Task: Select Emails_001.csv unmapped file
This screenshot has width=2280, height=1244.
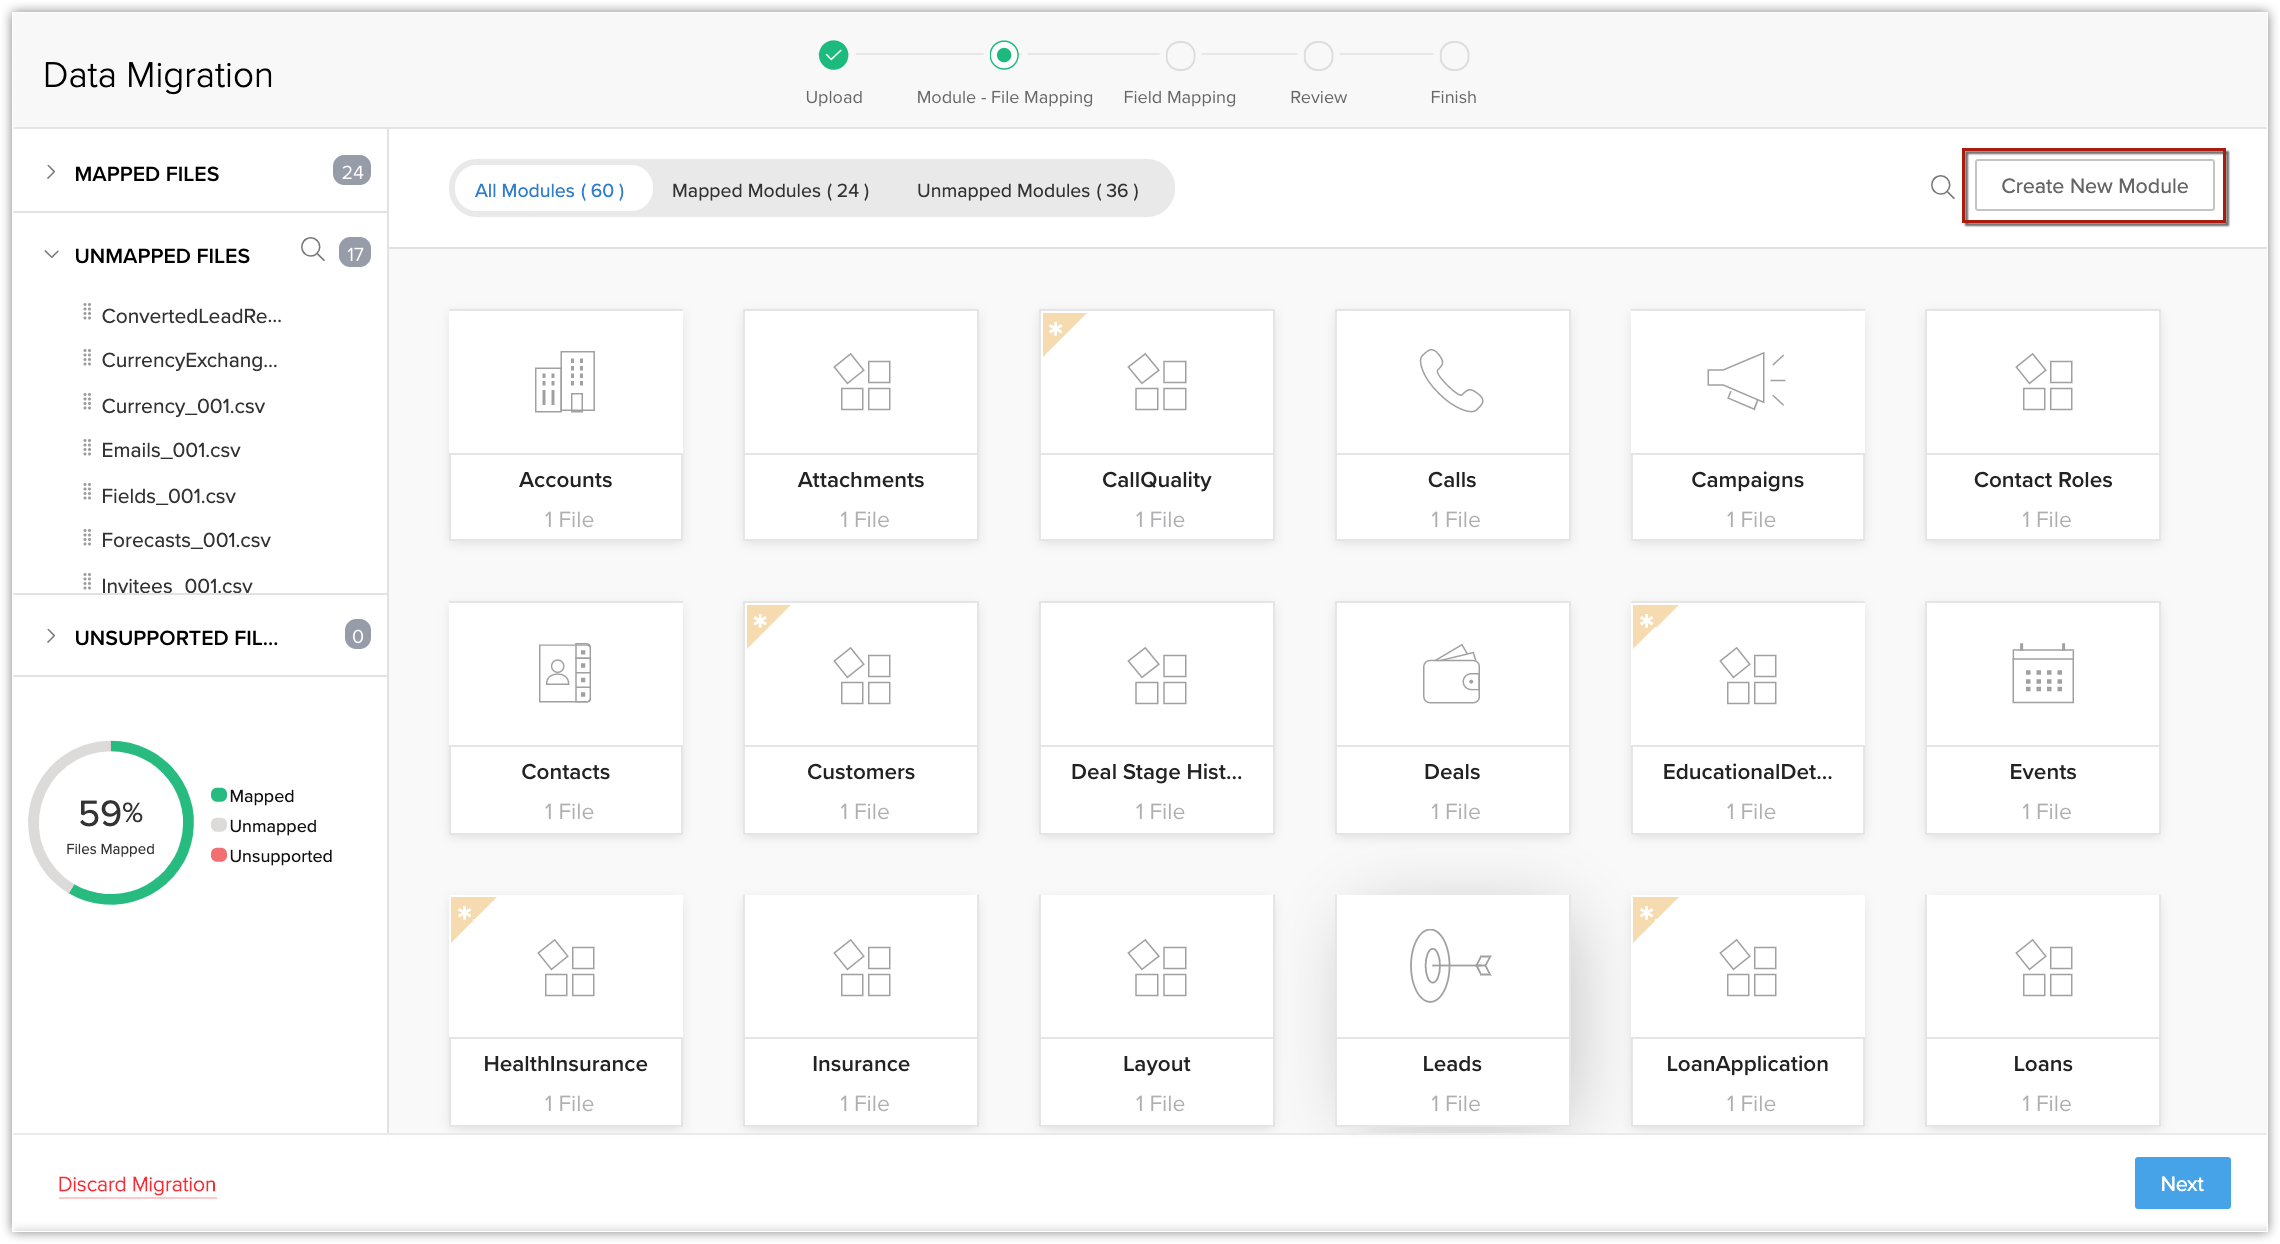Action: (171, 450)
